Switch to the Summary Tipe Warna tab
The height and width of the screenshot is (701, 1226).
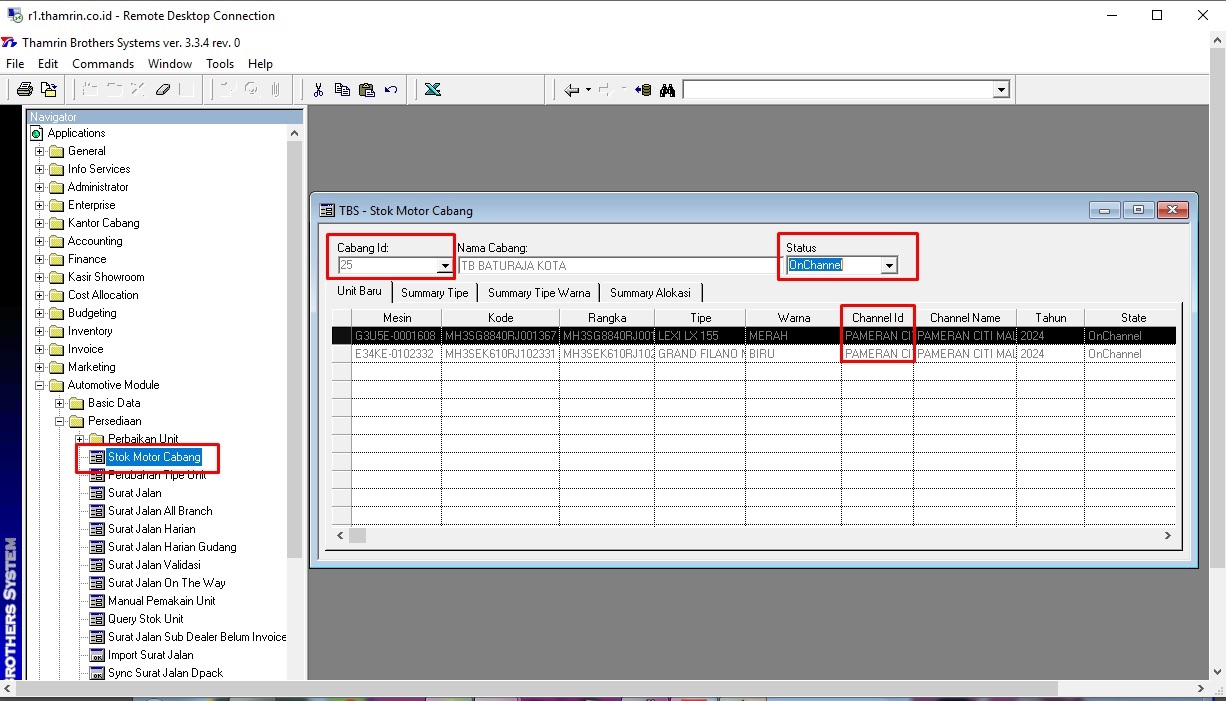[x=538, y=293]
